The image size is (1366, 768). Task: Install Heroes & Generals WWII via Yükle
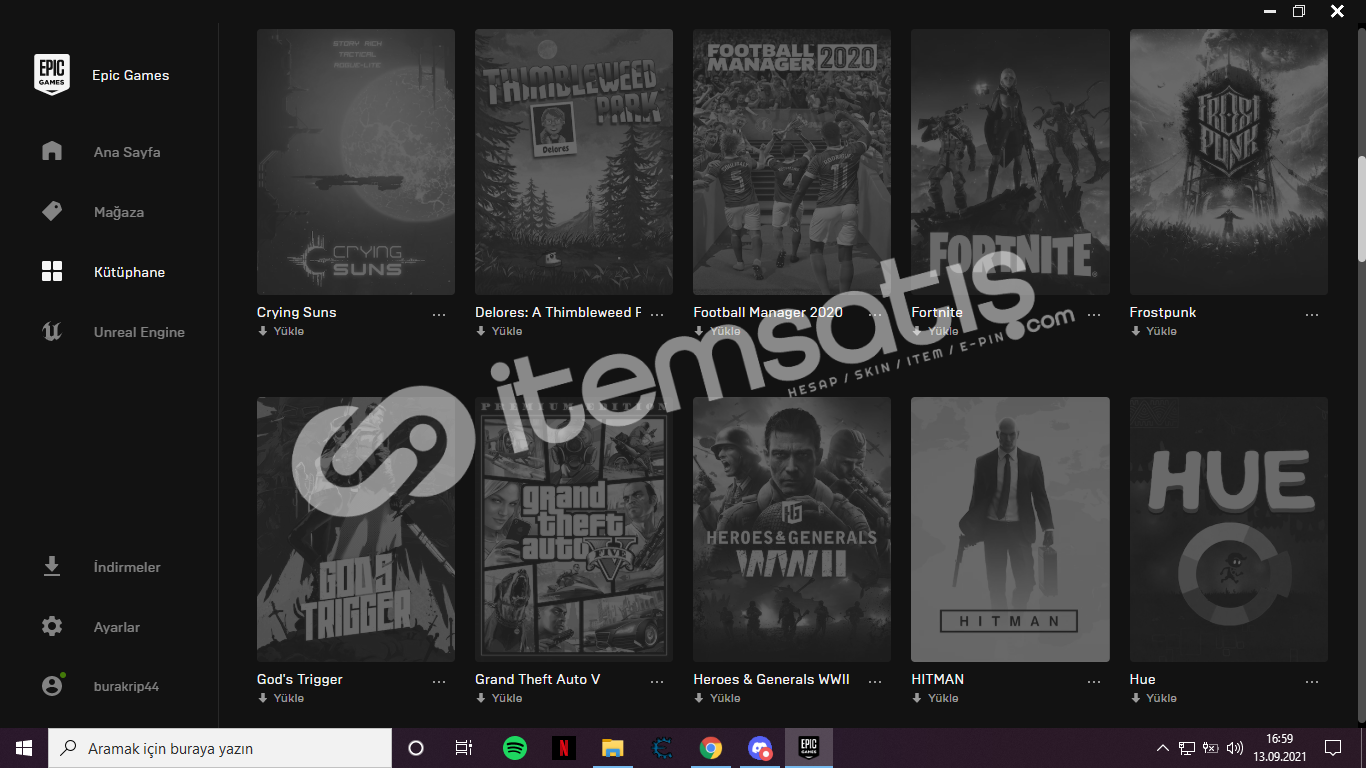click(717, 698)
